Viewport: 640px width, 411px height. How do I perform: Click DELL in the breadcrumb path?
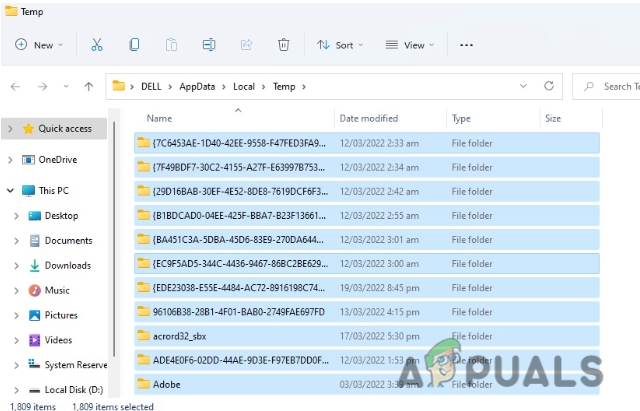pyautogui.click(x=151, y=87)
